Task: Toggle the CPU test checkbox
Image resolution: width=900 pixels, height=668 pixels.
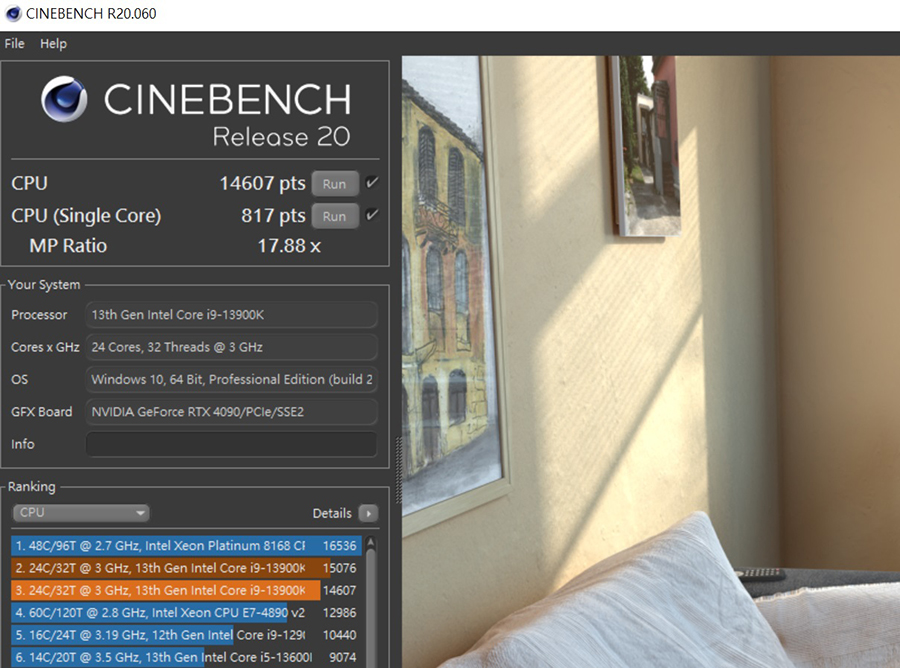Action: pos(372,183)
